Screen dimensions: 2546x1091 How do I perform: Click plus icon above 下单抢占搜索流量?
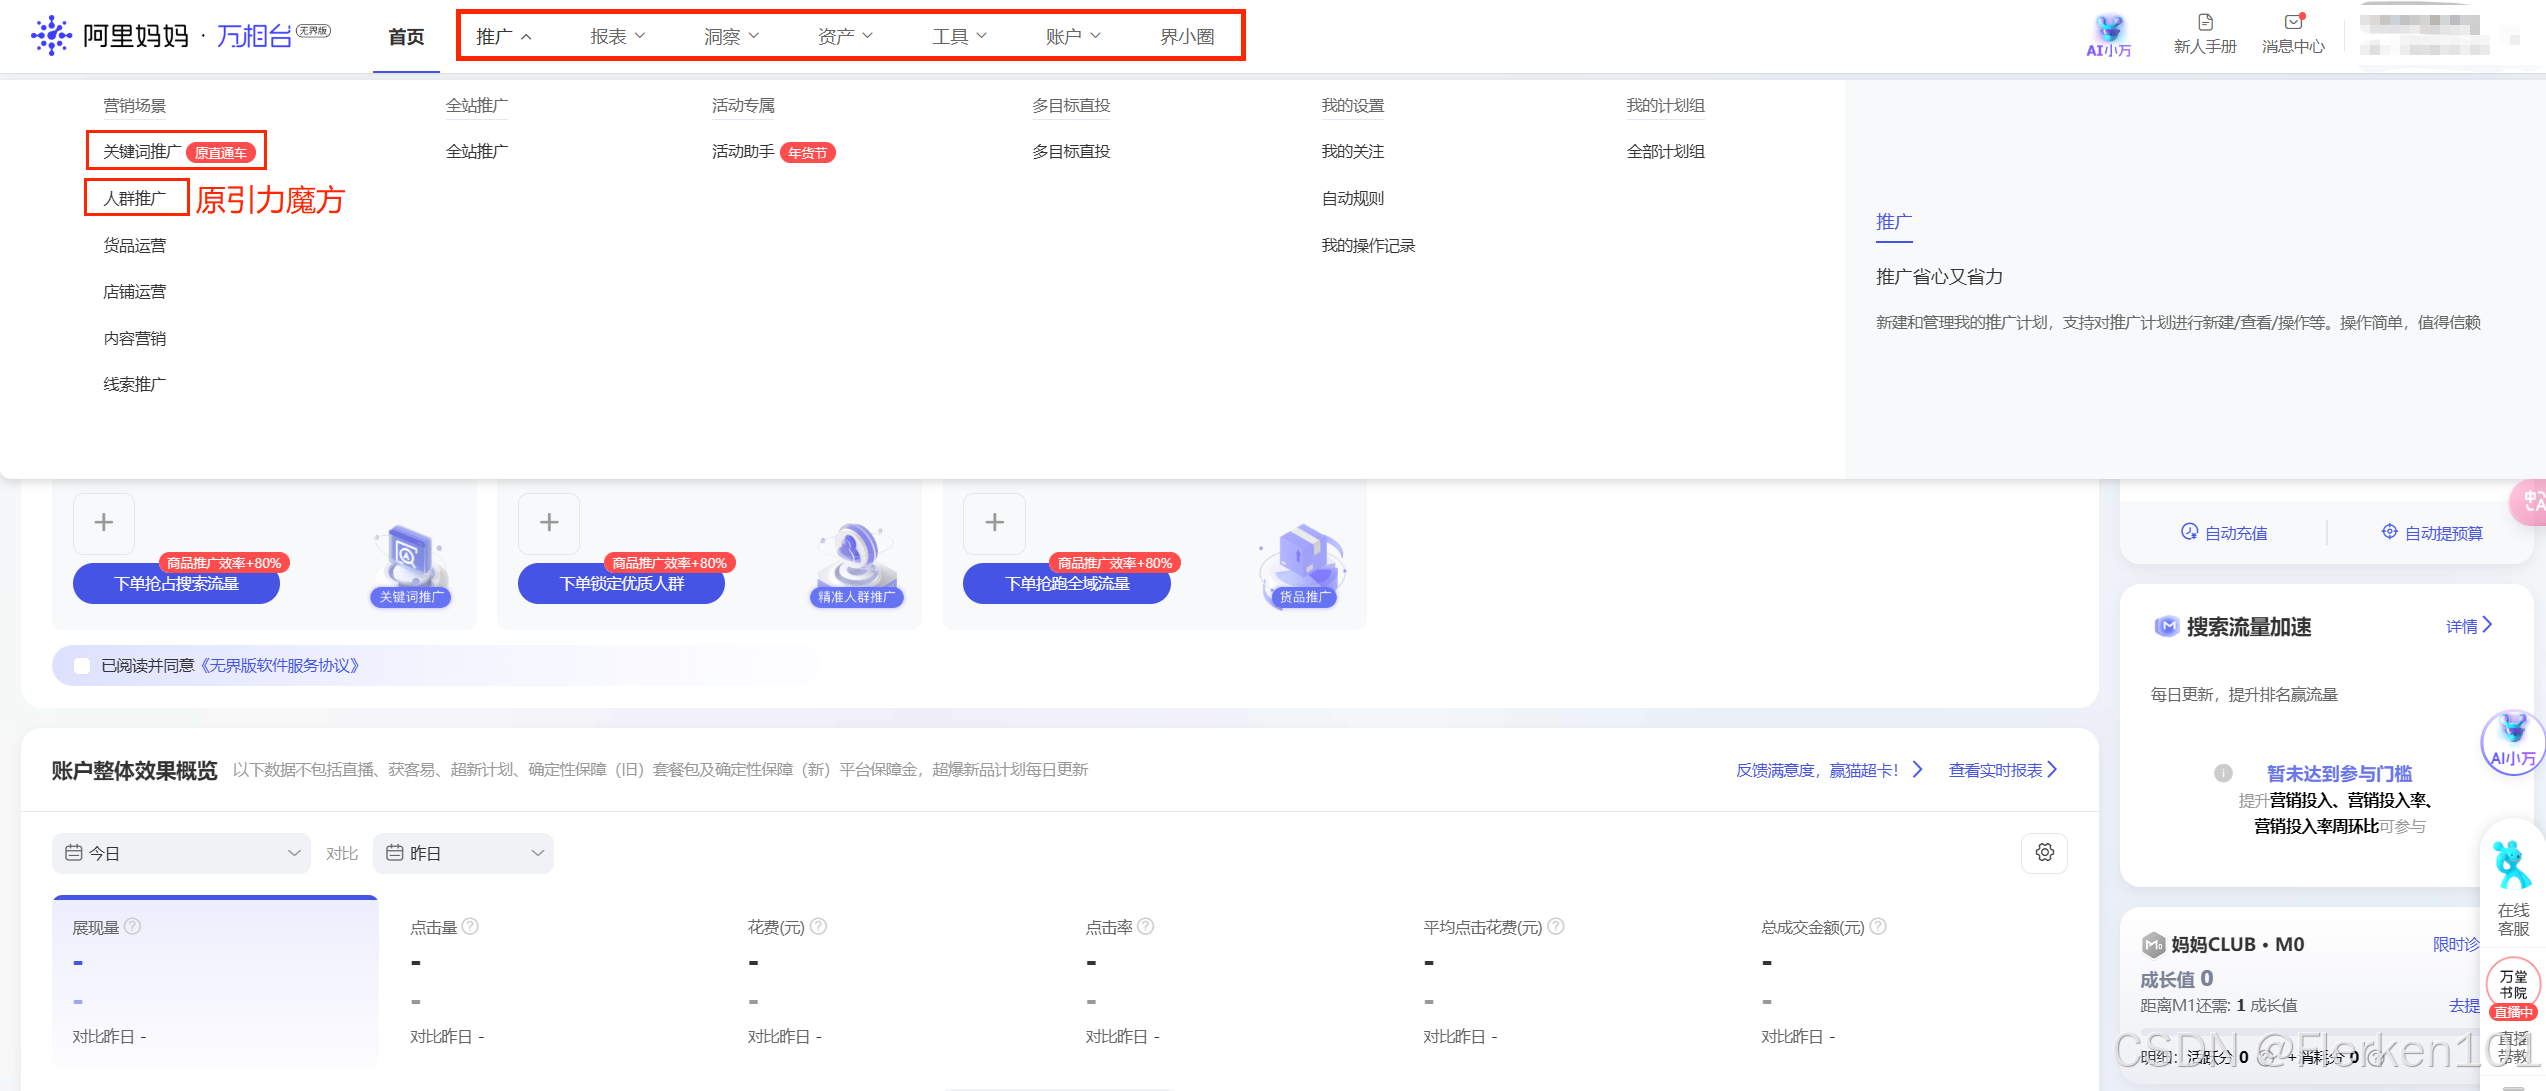[x=104, y=523]
